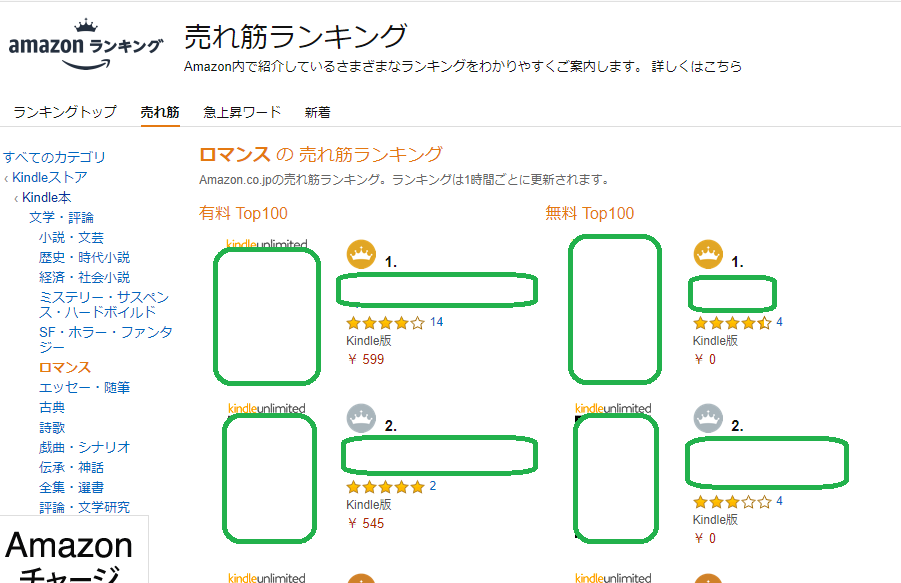Click star rating of ￥599 Kindle book
The image size is (901, 583).
coord(385,323)
